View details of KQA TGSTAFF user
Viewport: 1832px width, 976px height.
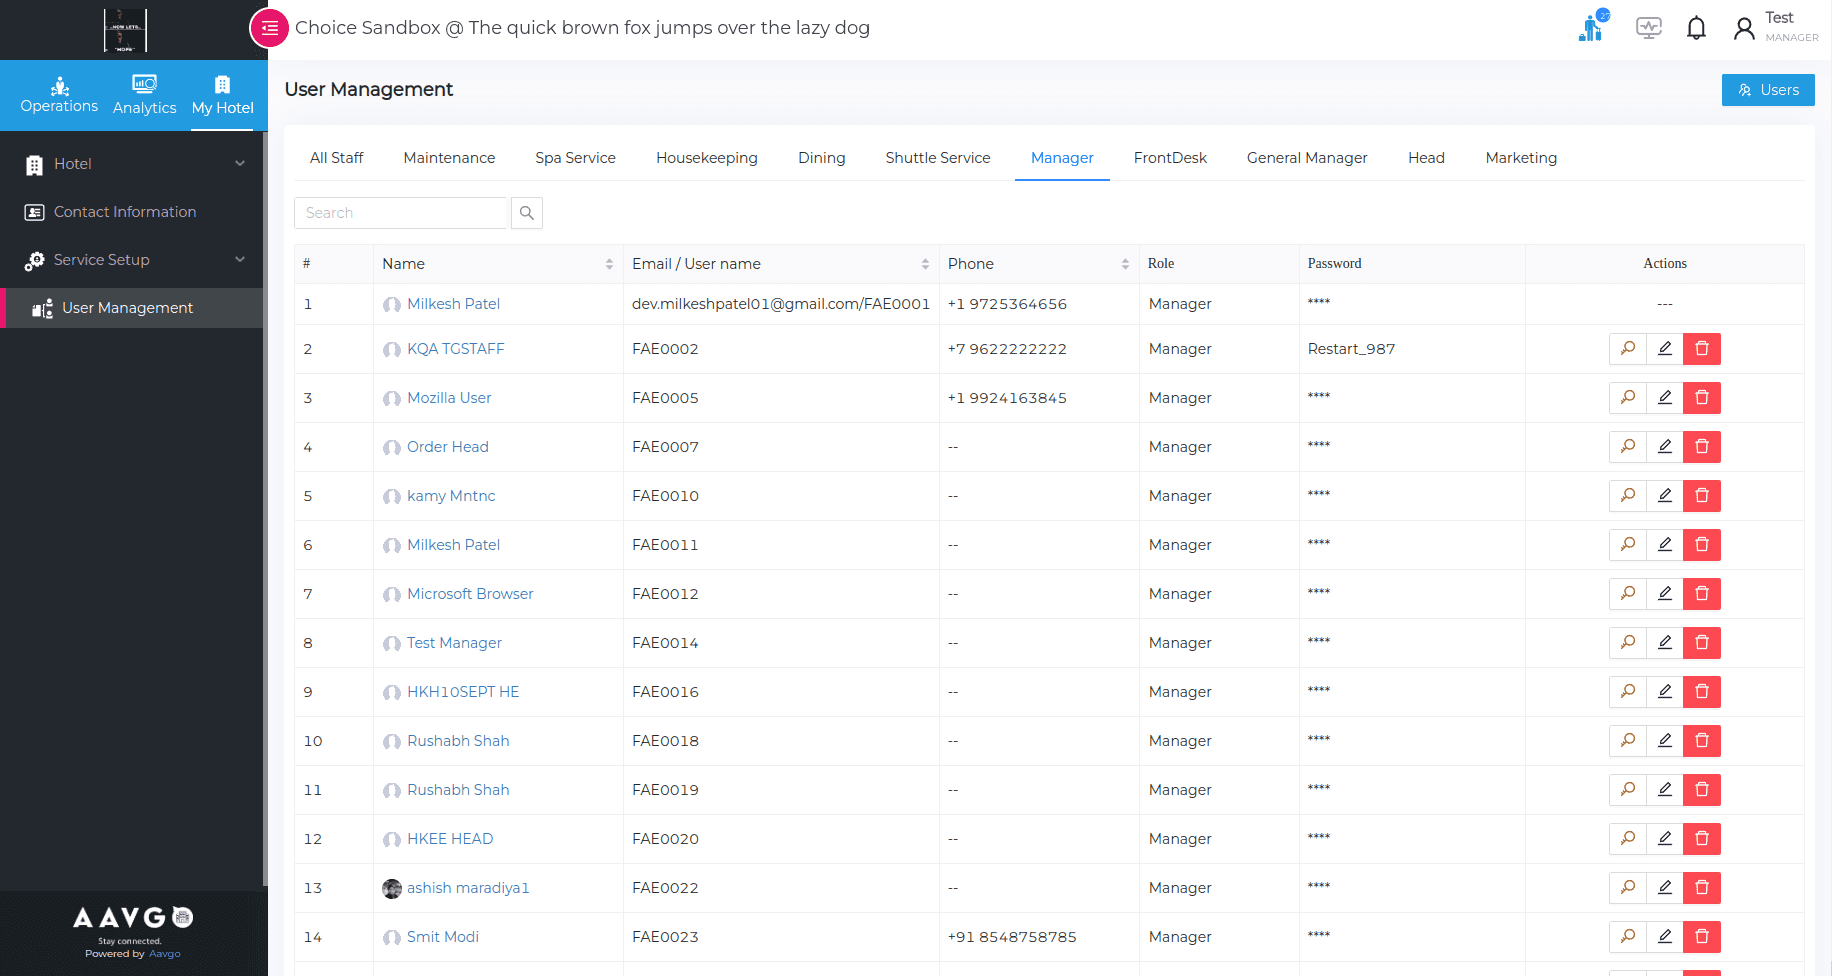tap(1627, 349)
